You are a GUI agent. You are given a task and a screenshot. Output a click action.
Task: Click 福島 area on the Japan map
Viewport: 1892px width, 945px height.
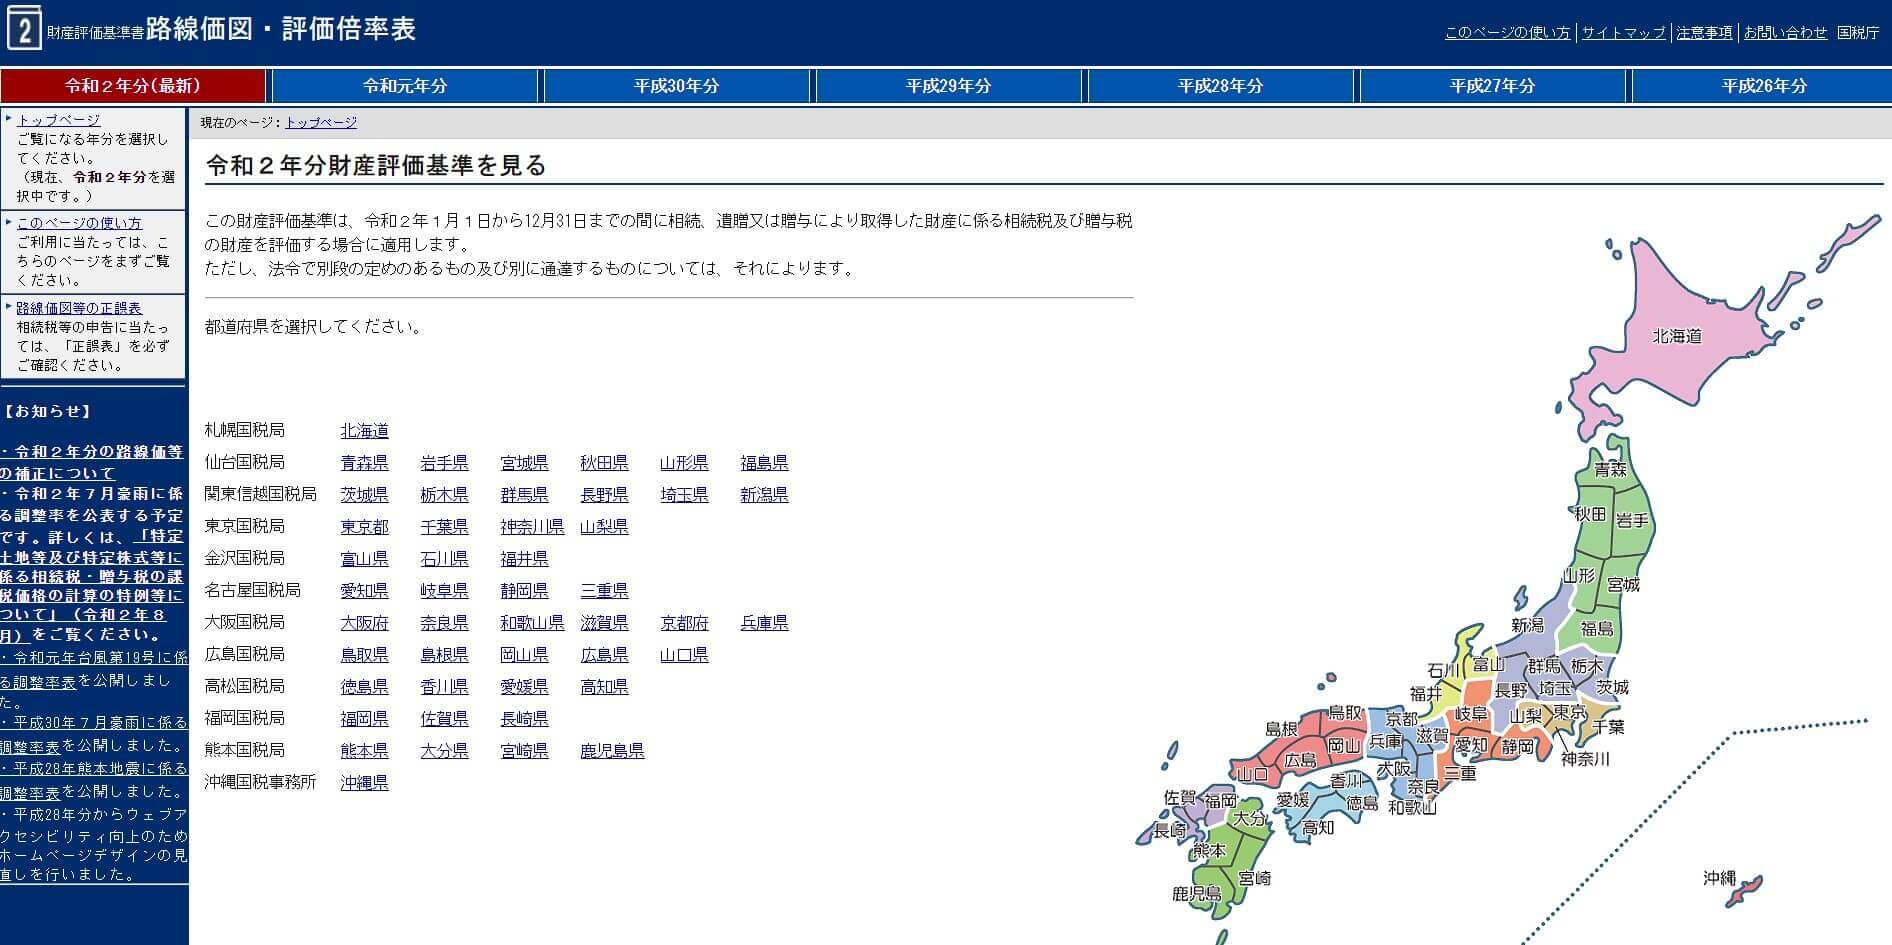point(1597,629)
